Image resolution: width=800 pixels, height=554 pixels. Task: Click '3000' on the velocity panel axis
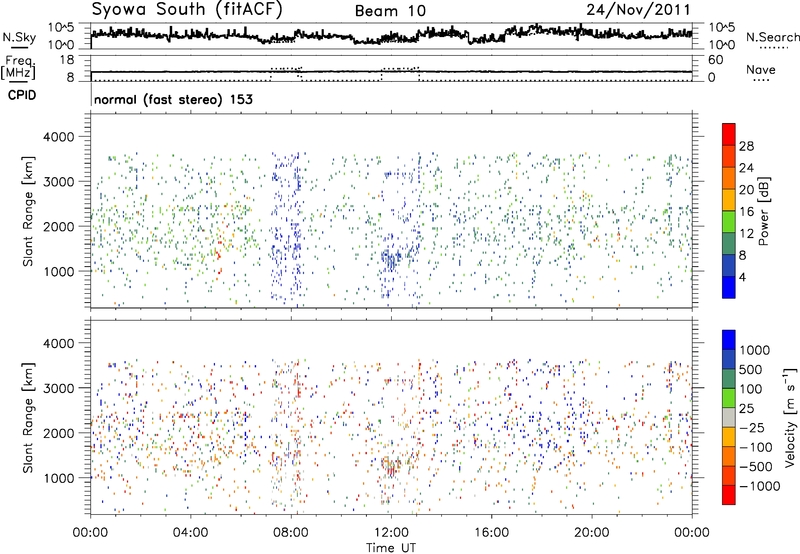[x=58, y=388]
